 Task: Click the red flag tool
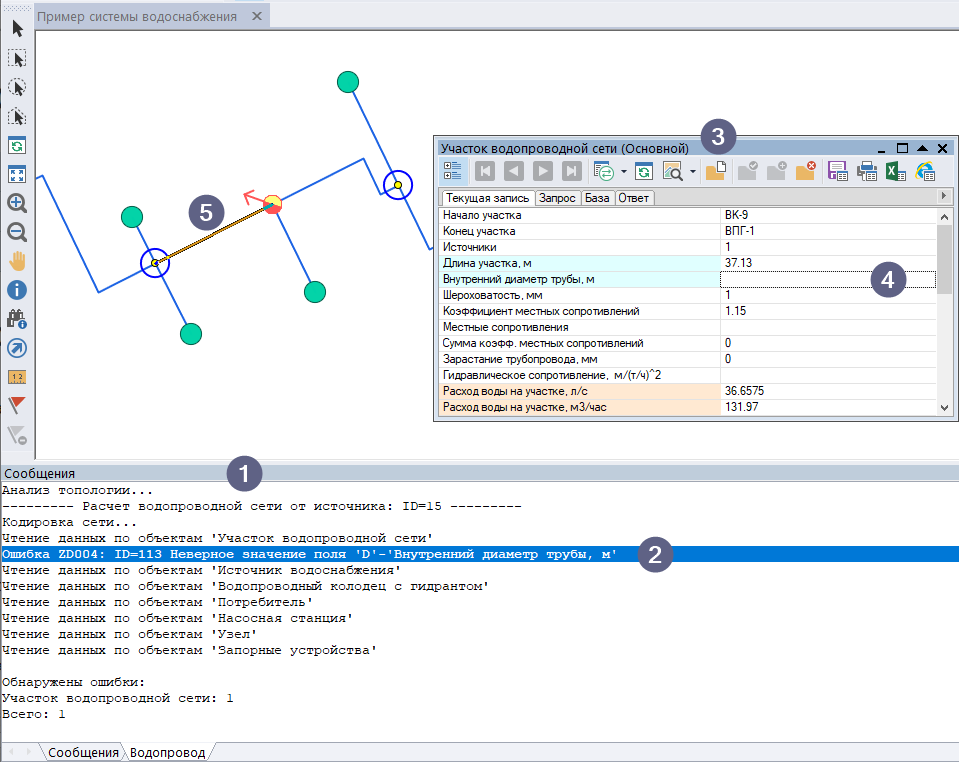point(17,405)
